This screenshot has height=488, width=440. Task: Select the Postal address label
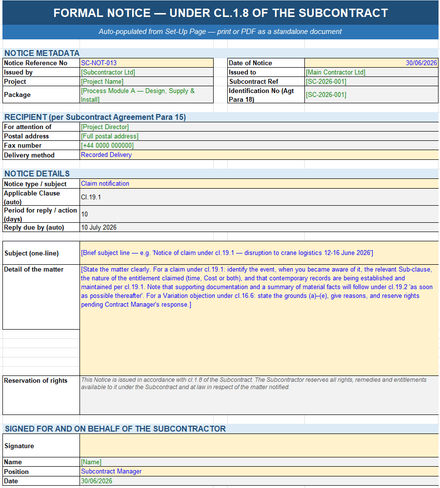point(41,136)
